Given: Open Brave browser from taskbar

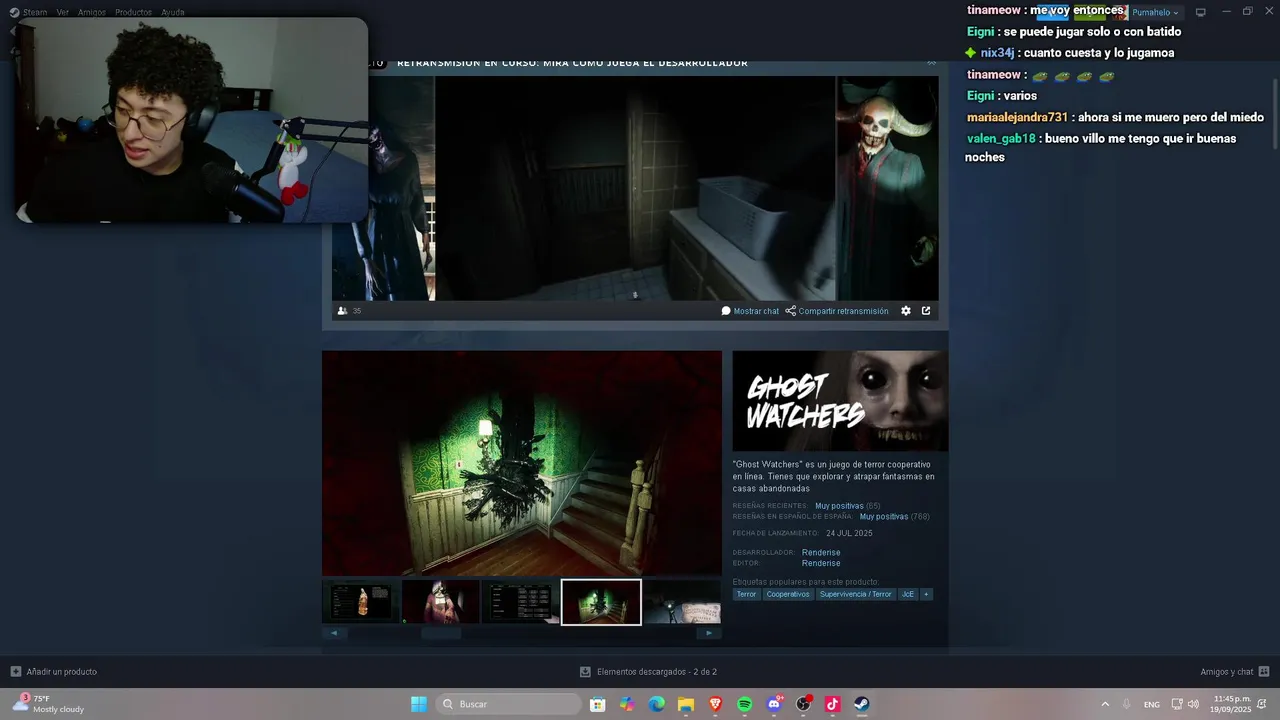Looking at the screenshot, I should point(715,704).
